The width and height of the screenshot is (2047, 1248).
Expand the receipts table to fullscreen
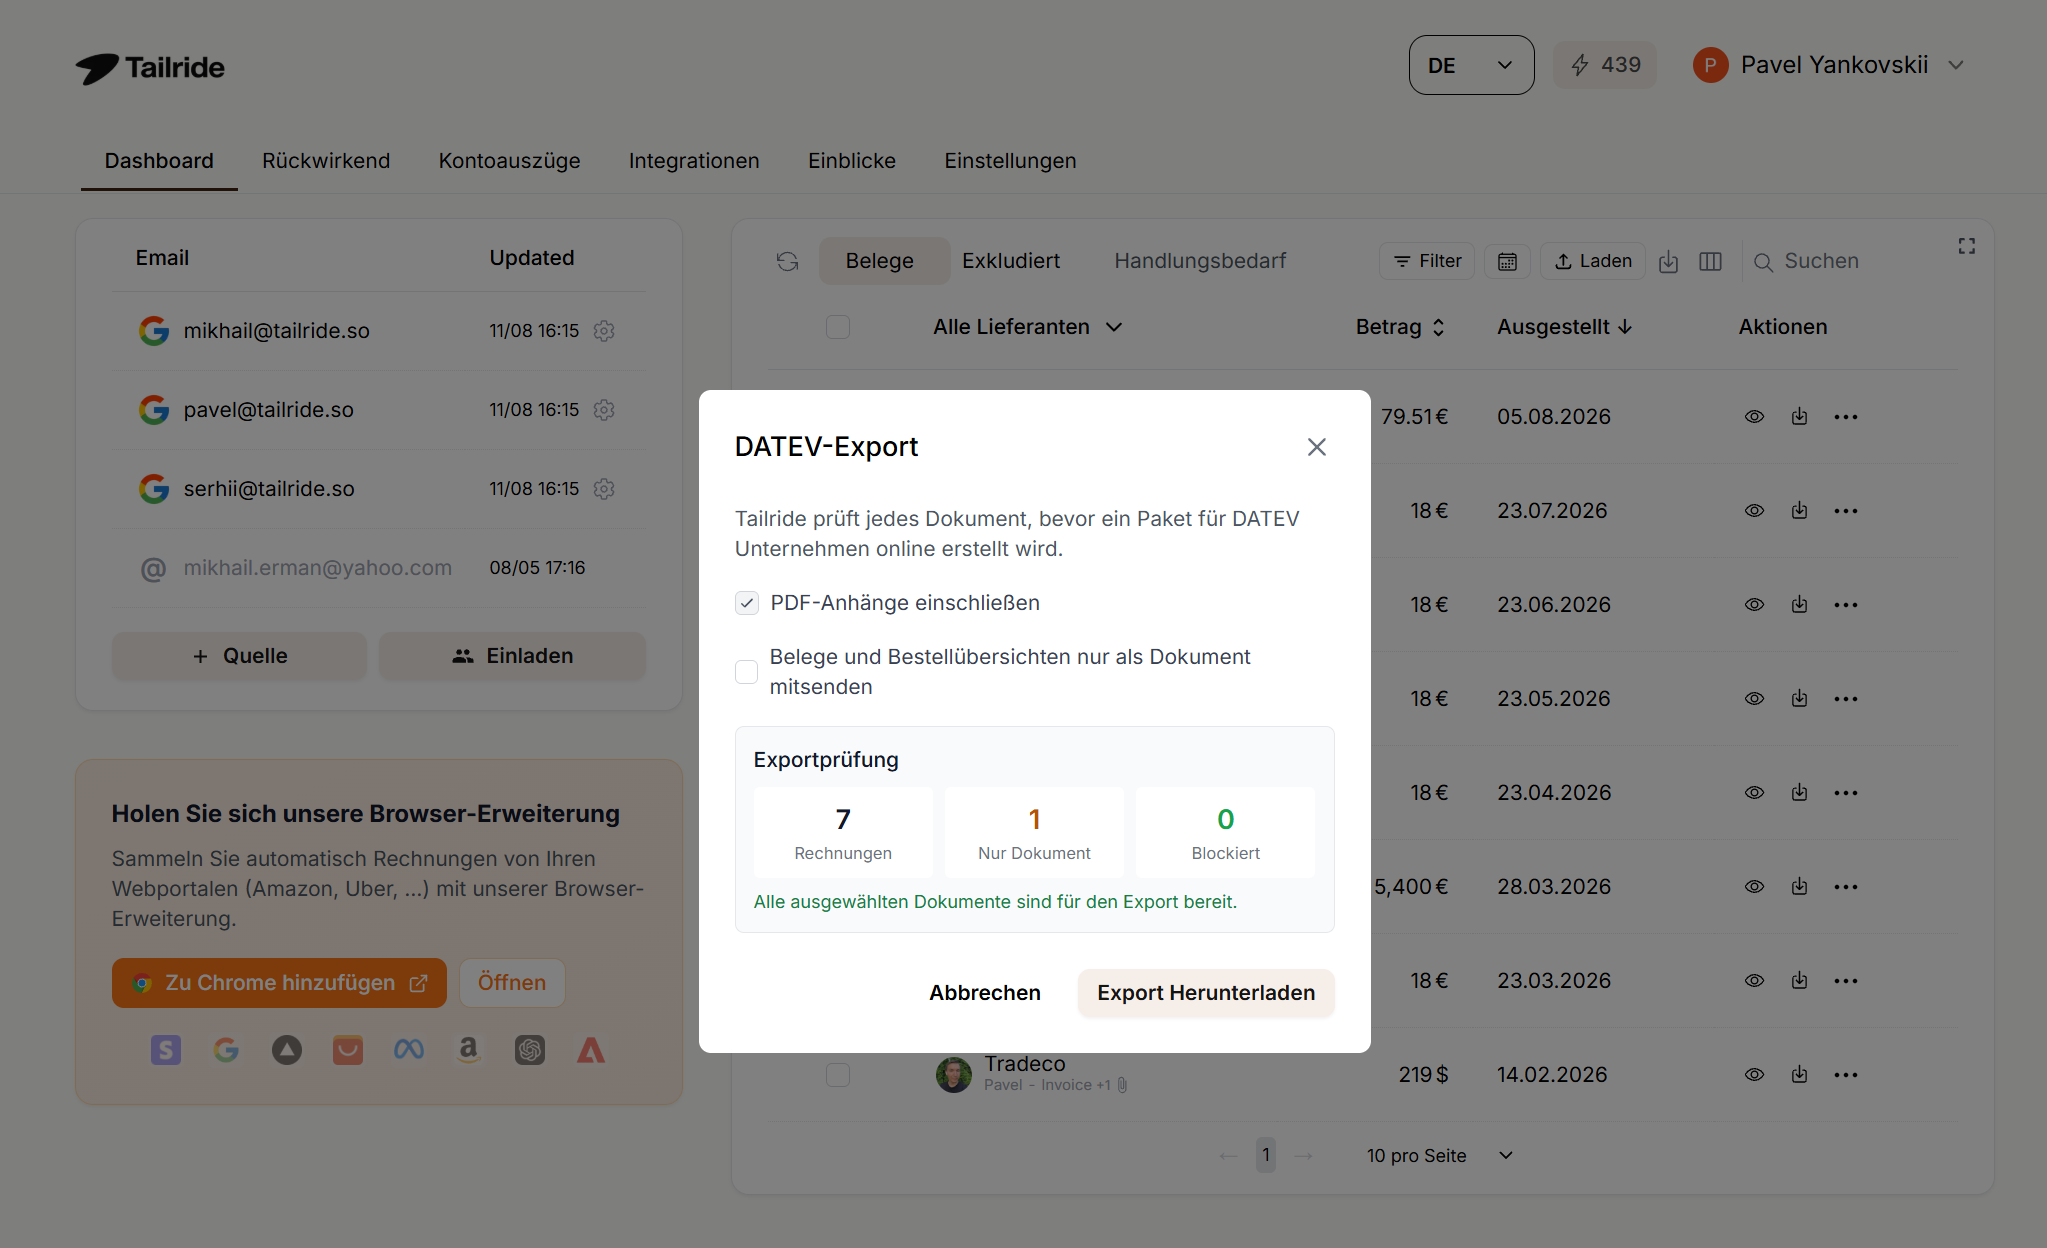[x=1966, y=246]
